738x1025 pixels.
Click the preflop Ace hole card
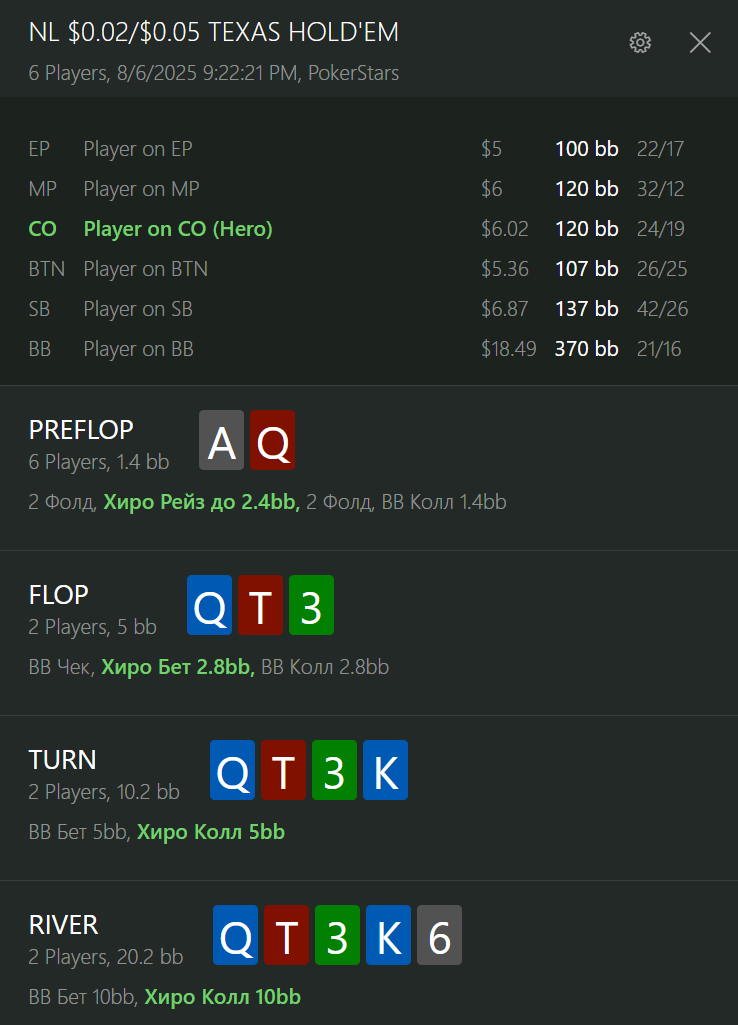tap(222, 440)
